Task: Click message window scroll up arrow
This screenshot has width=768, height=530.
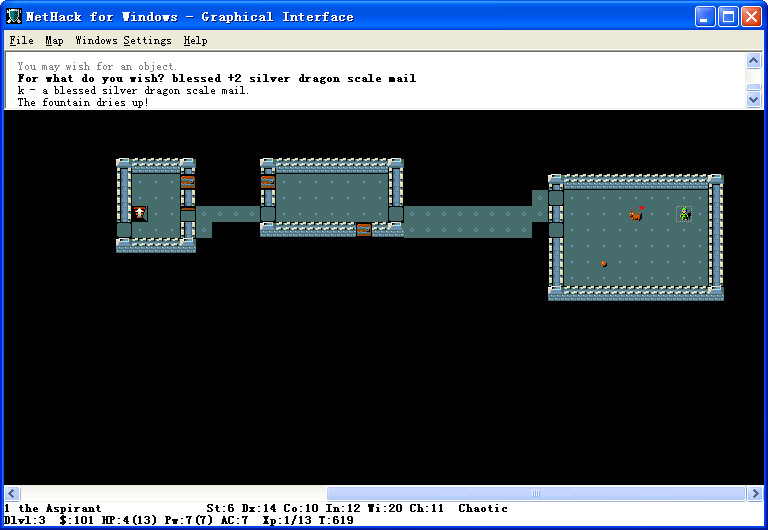Action: coord(753,61)
